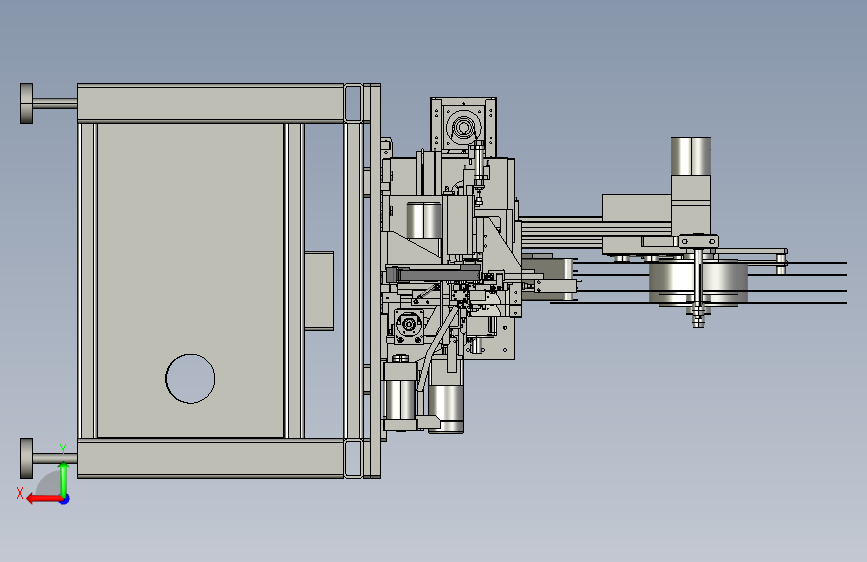Screen dimensions: 867x562
Task: Click the blue Z axis dot of the triad
Action: (x=65, y=500)
